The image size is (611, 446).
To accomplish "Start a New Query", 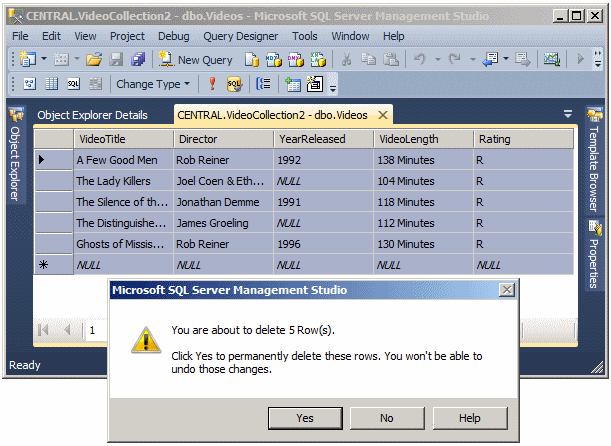I will tap(196, 60).
